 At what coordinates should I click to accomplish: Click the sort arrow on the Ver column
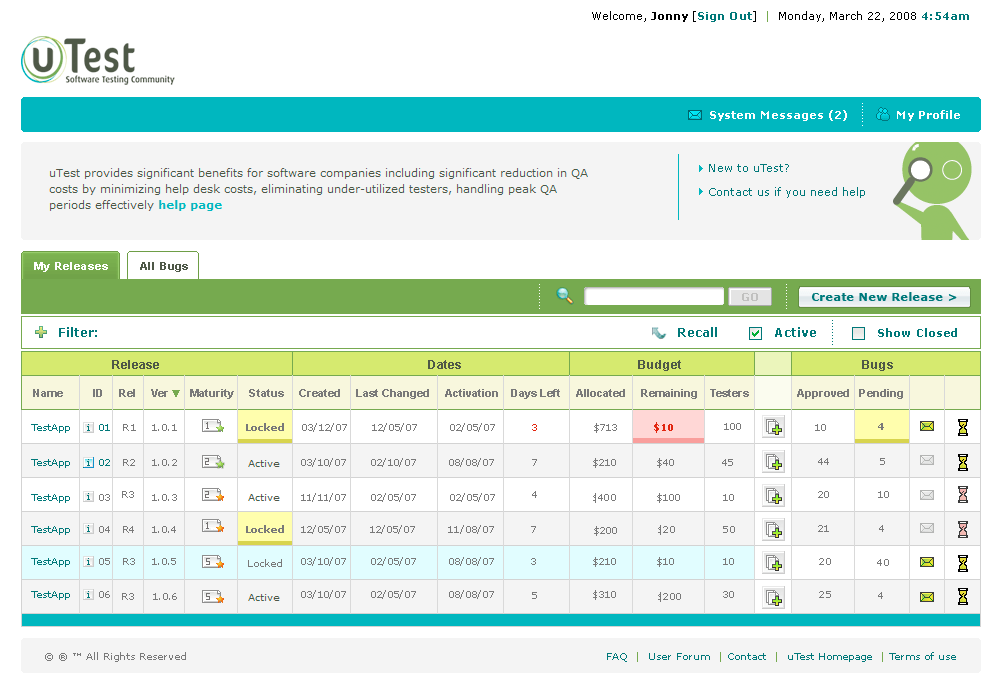174,393
